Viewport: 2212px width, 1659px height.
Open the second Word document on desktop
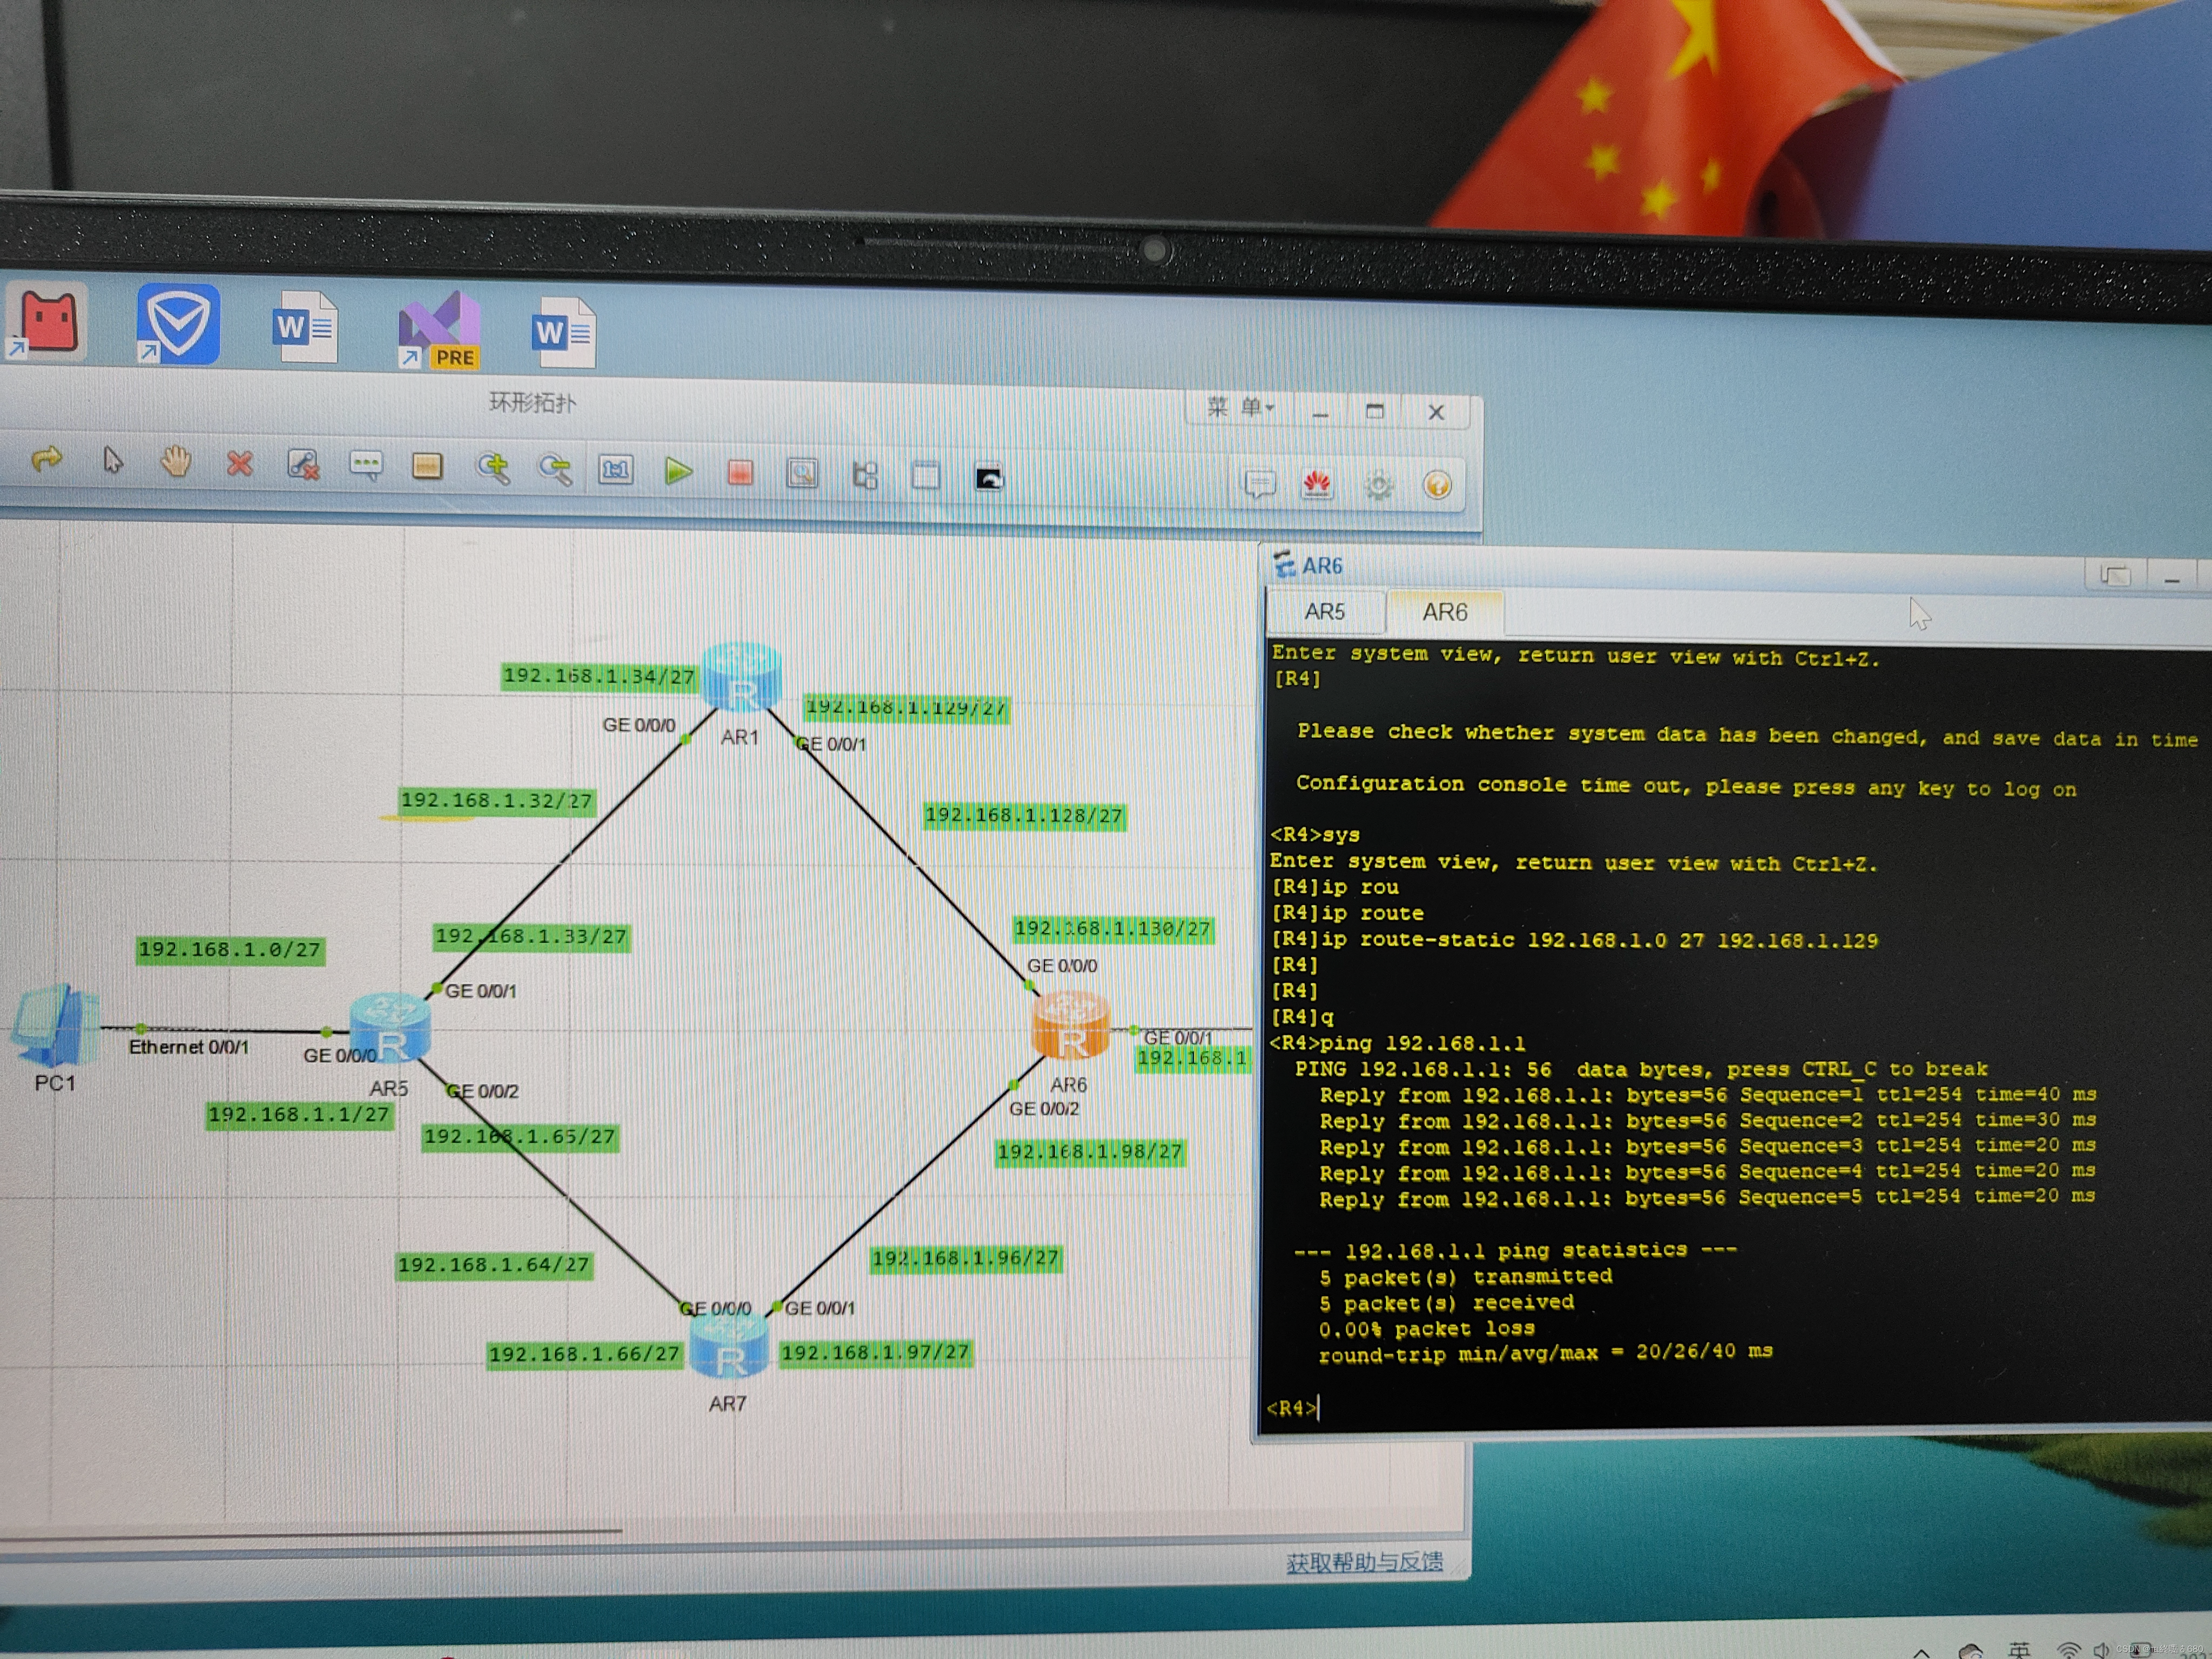pos(564,332)
